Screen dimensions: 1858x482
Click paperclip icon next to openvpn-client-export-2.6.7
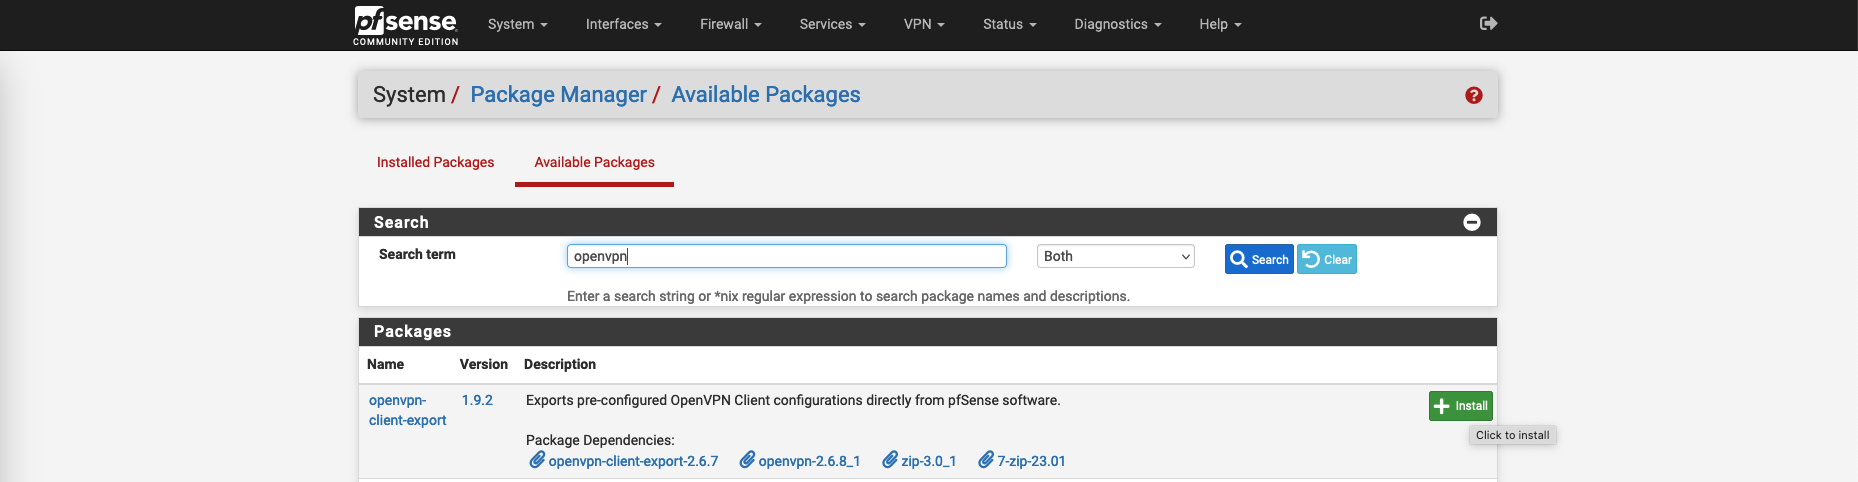point(537,460)
